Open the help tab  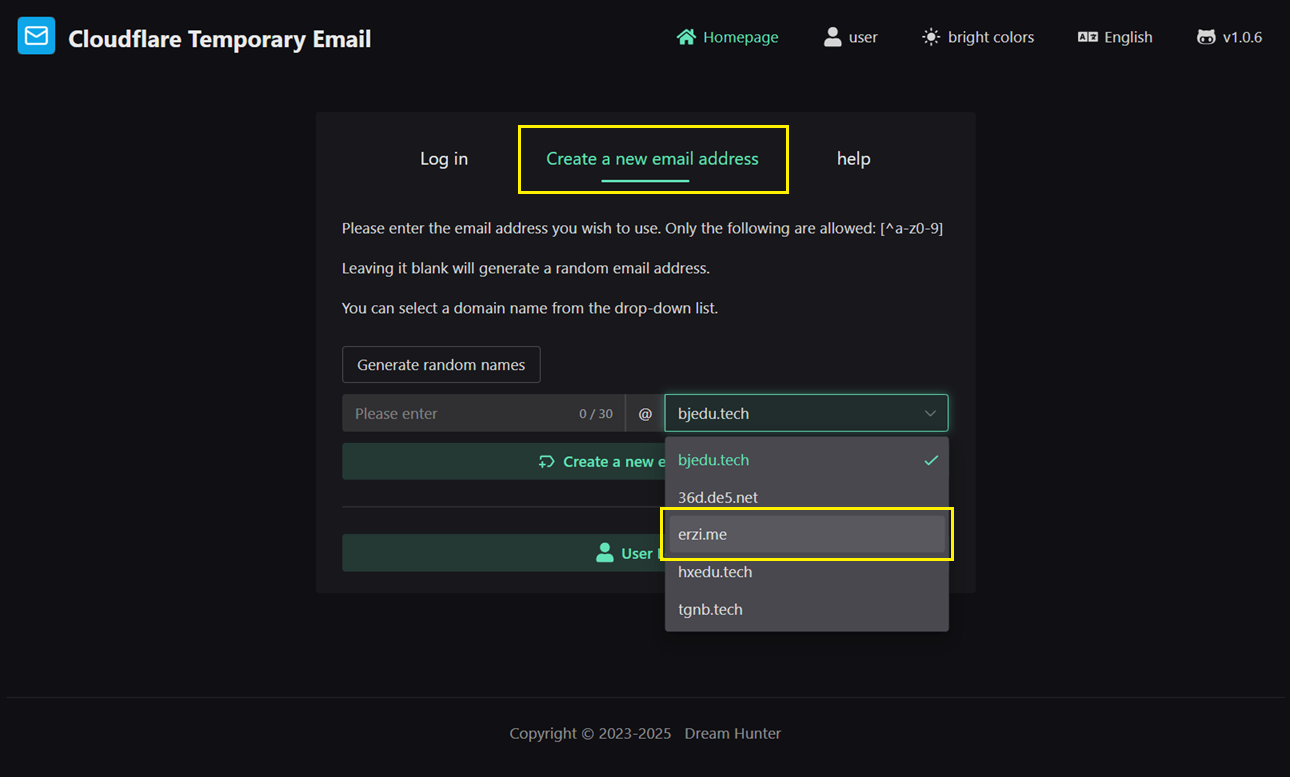pyautogui.click(x=853, y=159)
